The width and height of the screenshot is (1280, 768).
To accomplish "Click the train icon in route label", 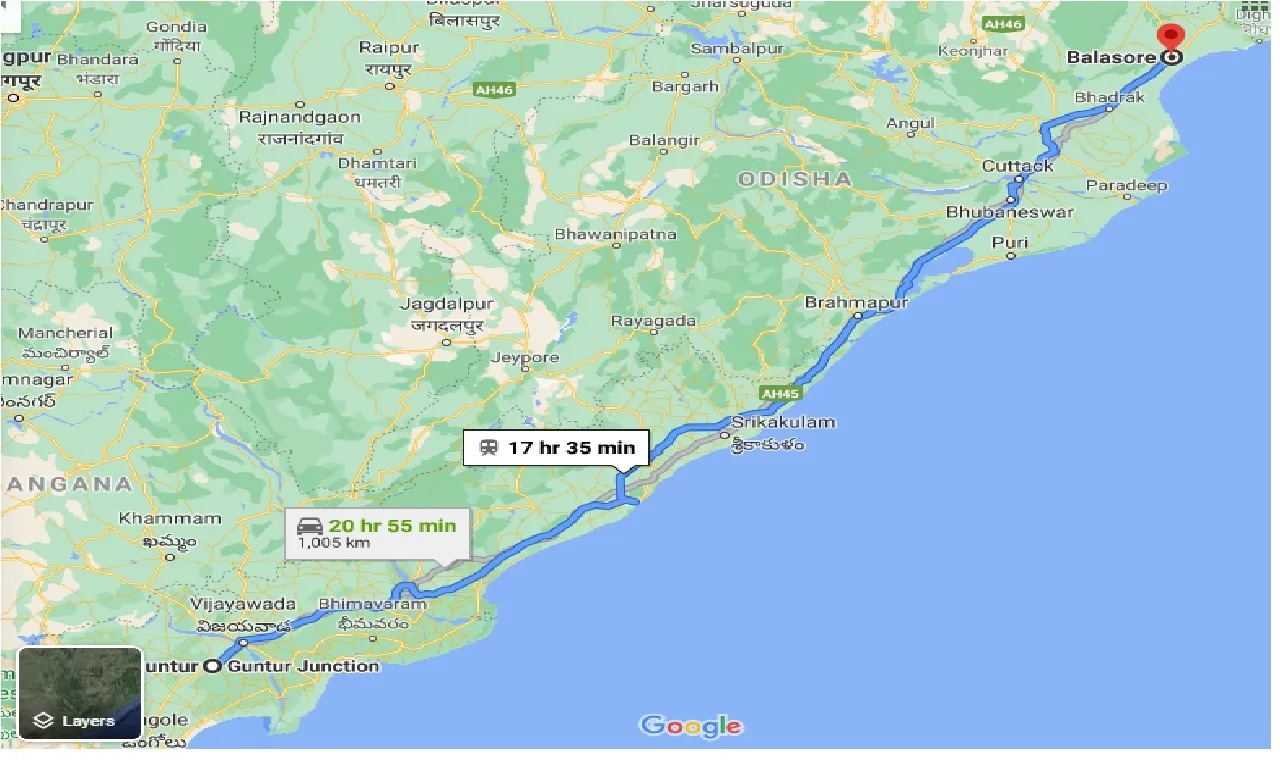I will 488,447.
